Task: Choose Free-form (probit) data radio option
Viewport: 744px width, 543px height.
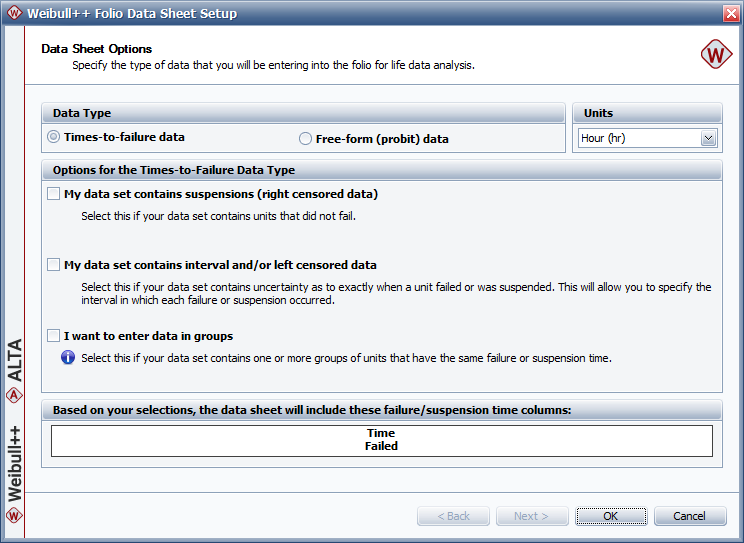Action: pyautogui.click(x=306, y=139)
